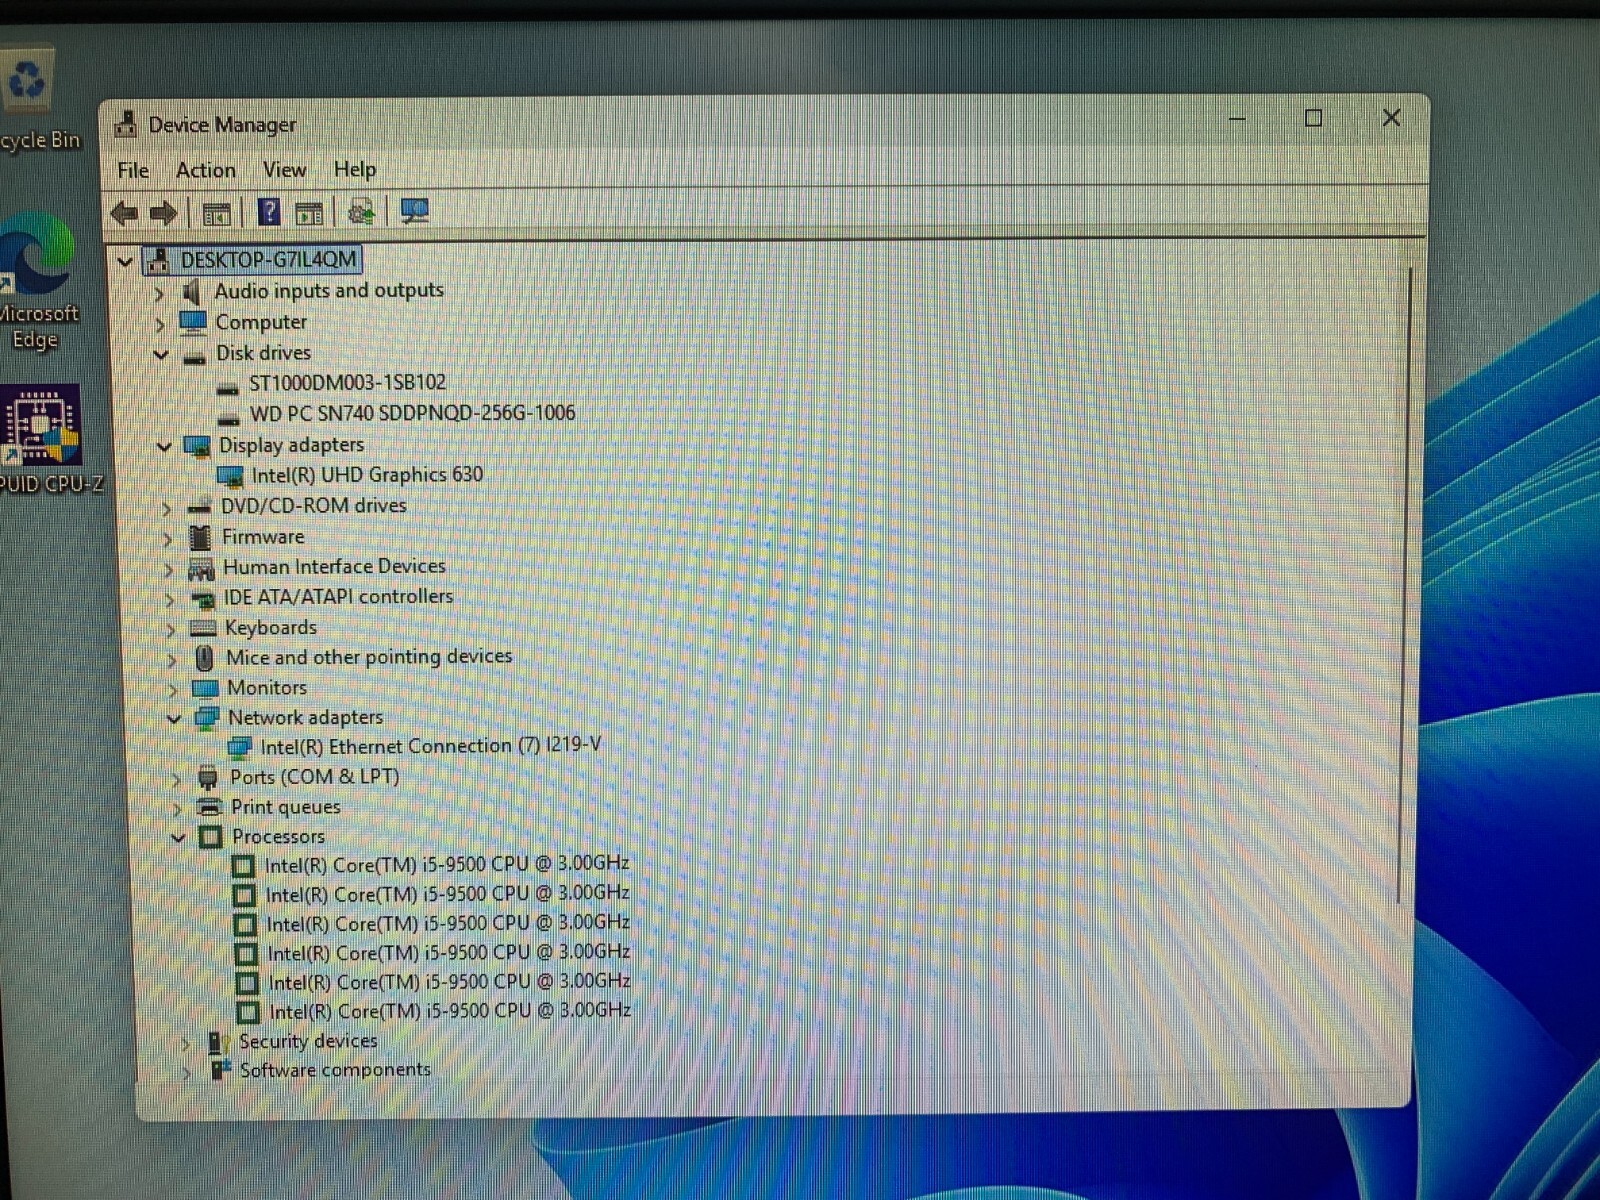Click the Monitors category icon

(x=205, y=689)
